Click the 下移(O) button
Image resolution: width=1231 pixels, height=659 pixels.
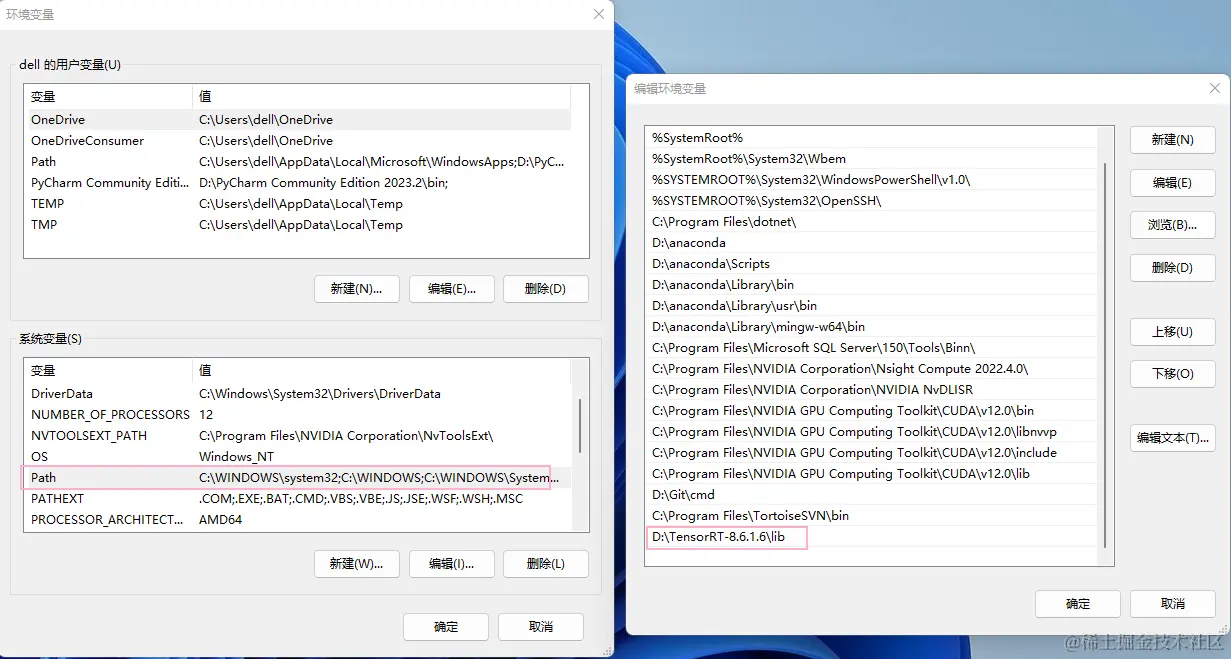tap(1172, 374)
